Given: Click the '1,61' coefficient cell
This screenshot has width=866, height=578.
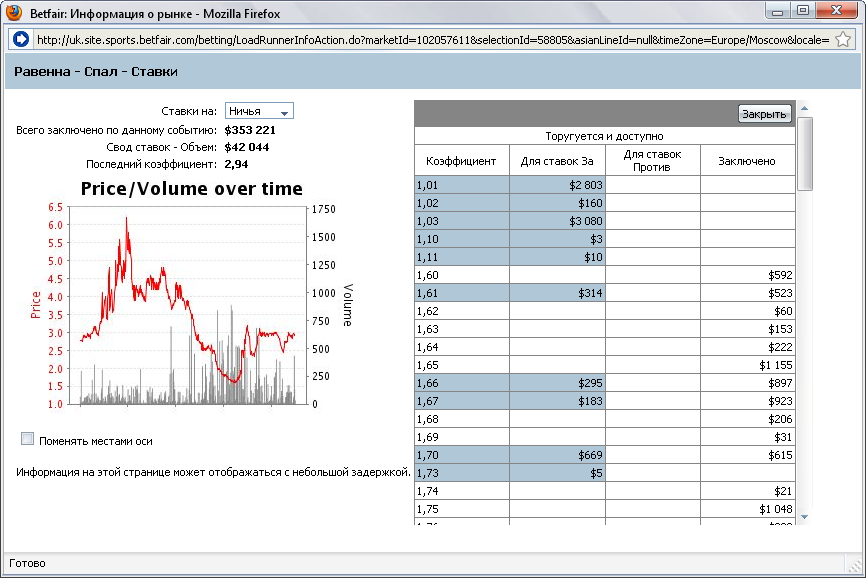Looking at the screenshot, I should [x=462, y=293].
